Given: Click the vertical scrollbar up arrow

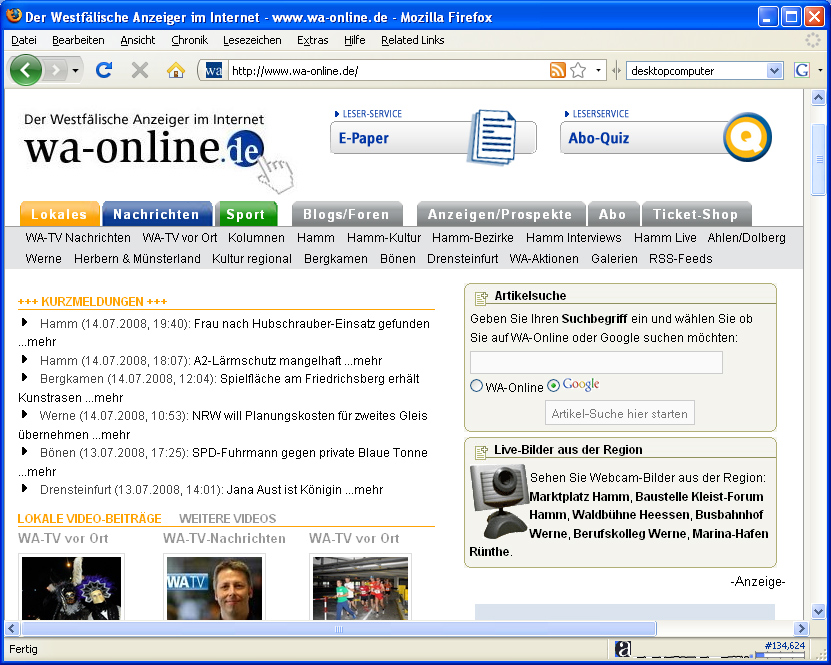Looking at the screenshot, I should tap(819, 98).
